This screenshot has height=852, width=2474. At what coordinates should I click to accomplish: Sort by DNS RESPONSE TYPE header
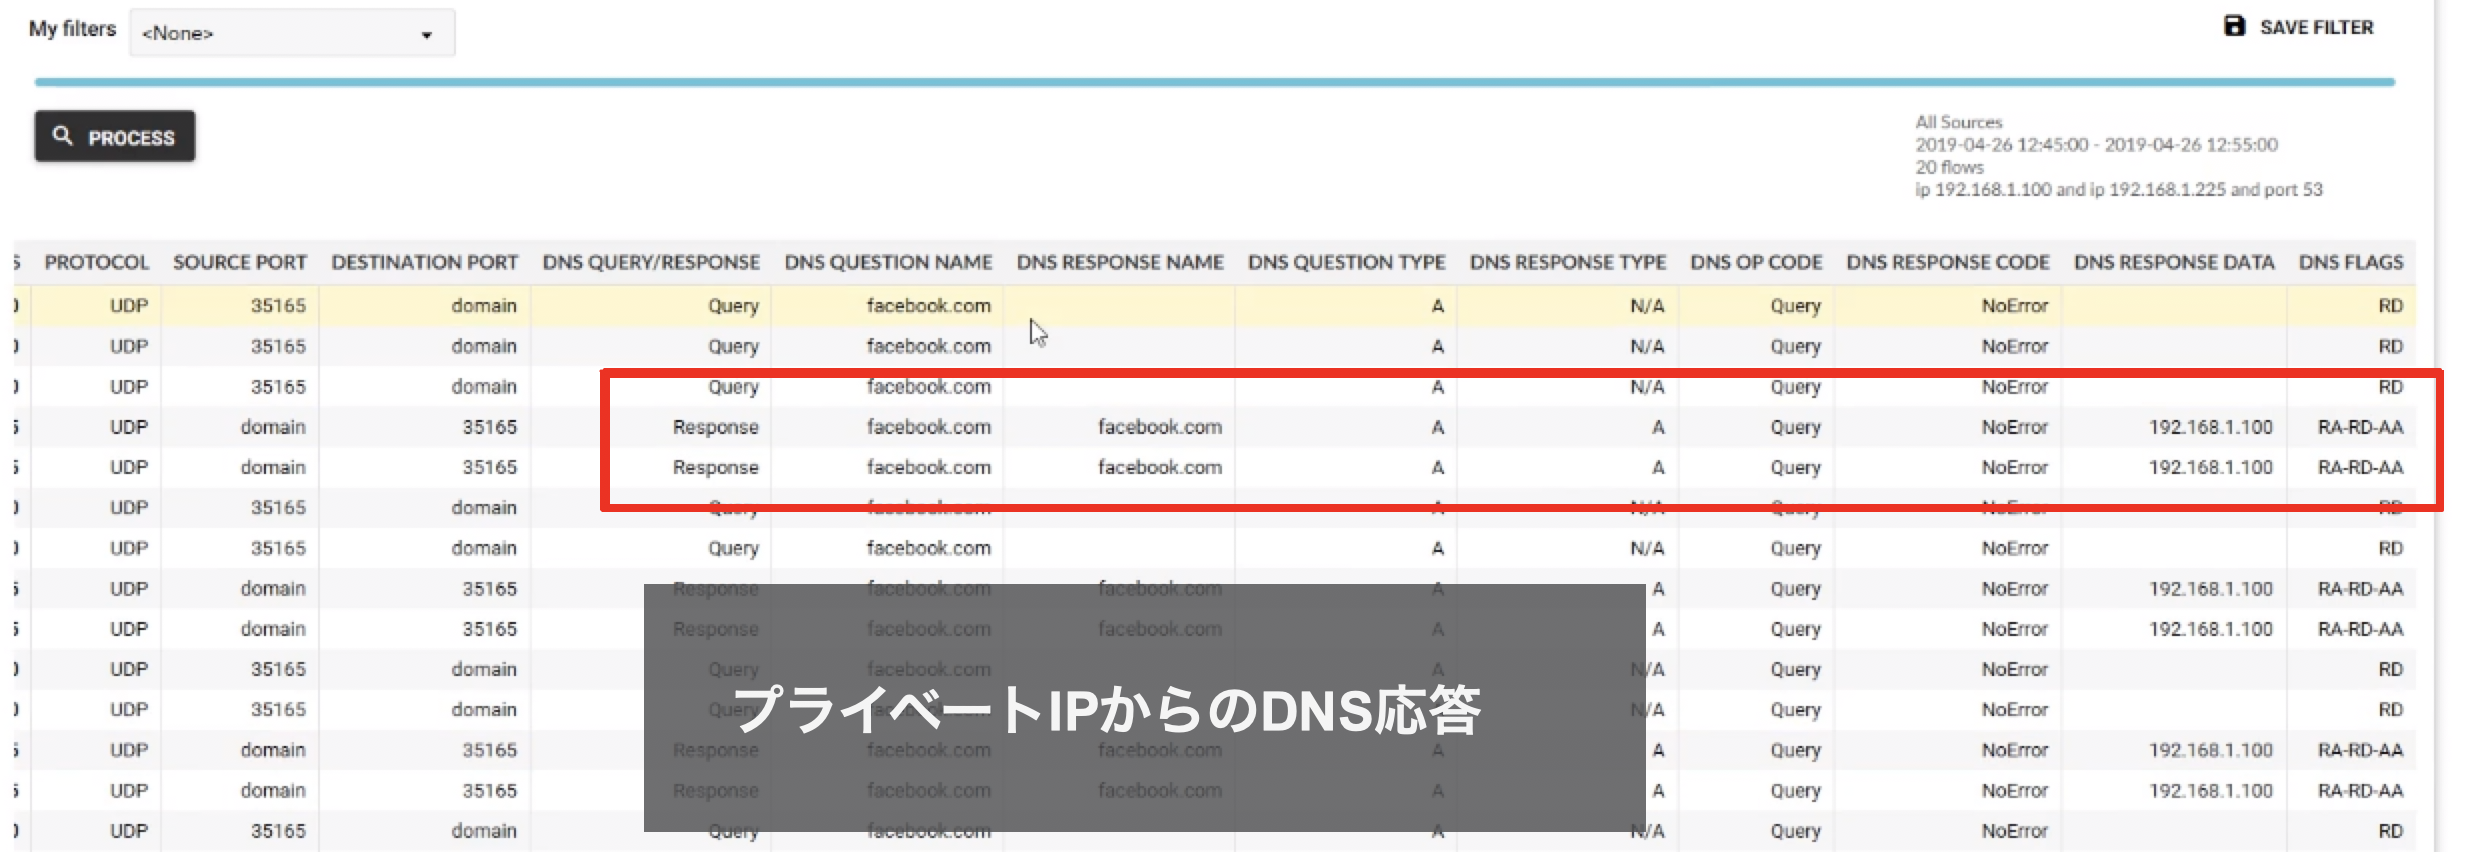[x=1567, y=262]
